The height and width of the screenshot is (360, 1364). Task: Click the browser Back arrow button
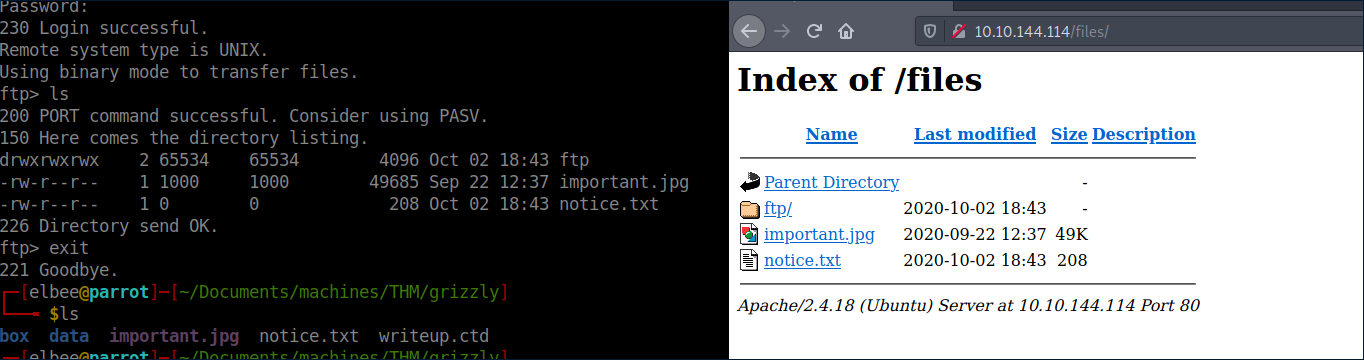tap(749, 31)
